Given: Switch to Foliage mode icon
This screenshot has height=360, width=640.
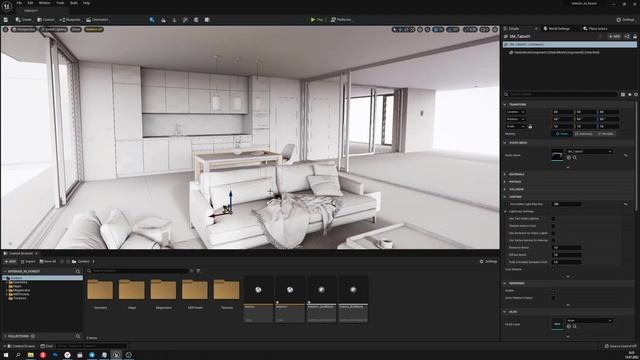Looking at the screenshot, I should [x=174, y=20].
